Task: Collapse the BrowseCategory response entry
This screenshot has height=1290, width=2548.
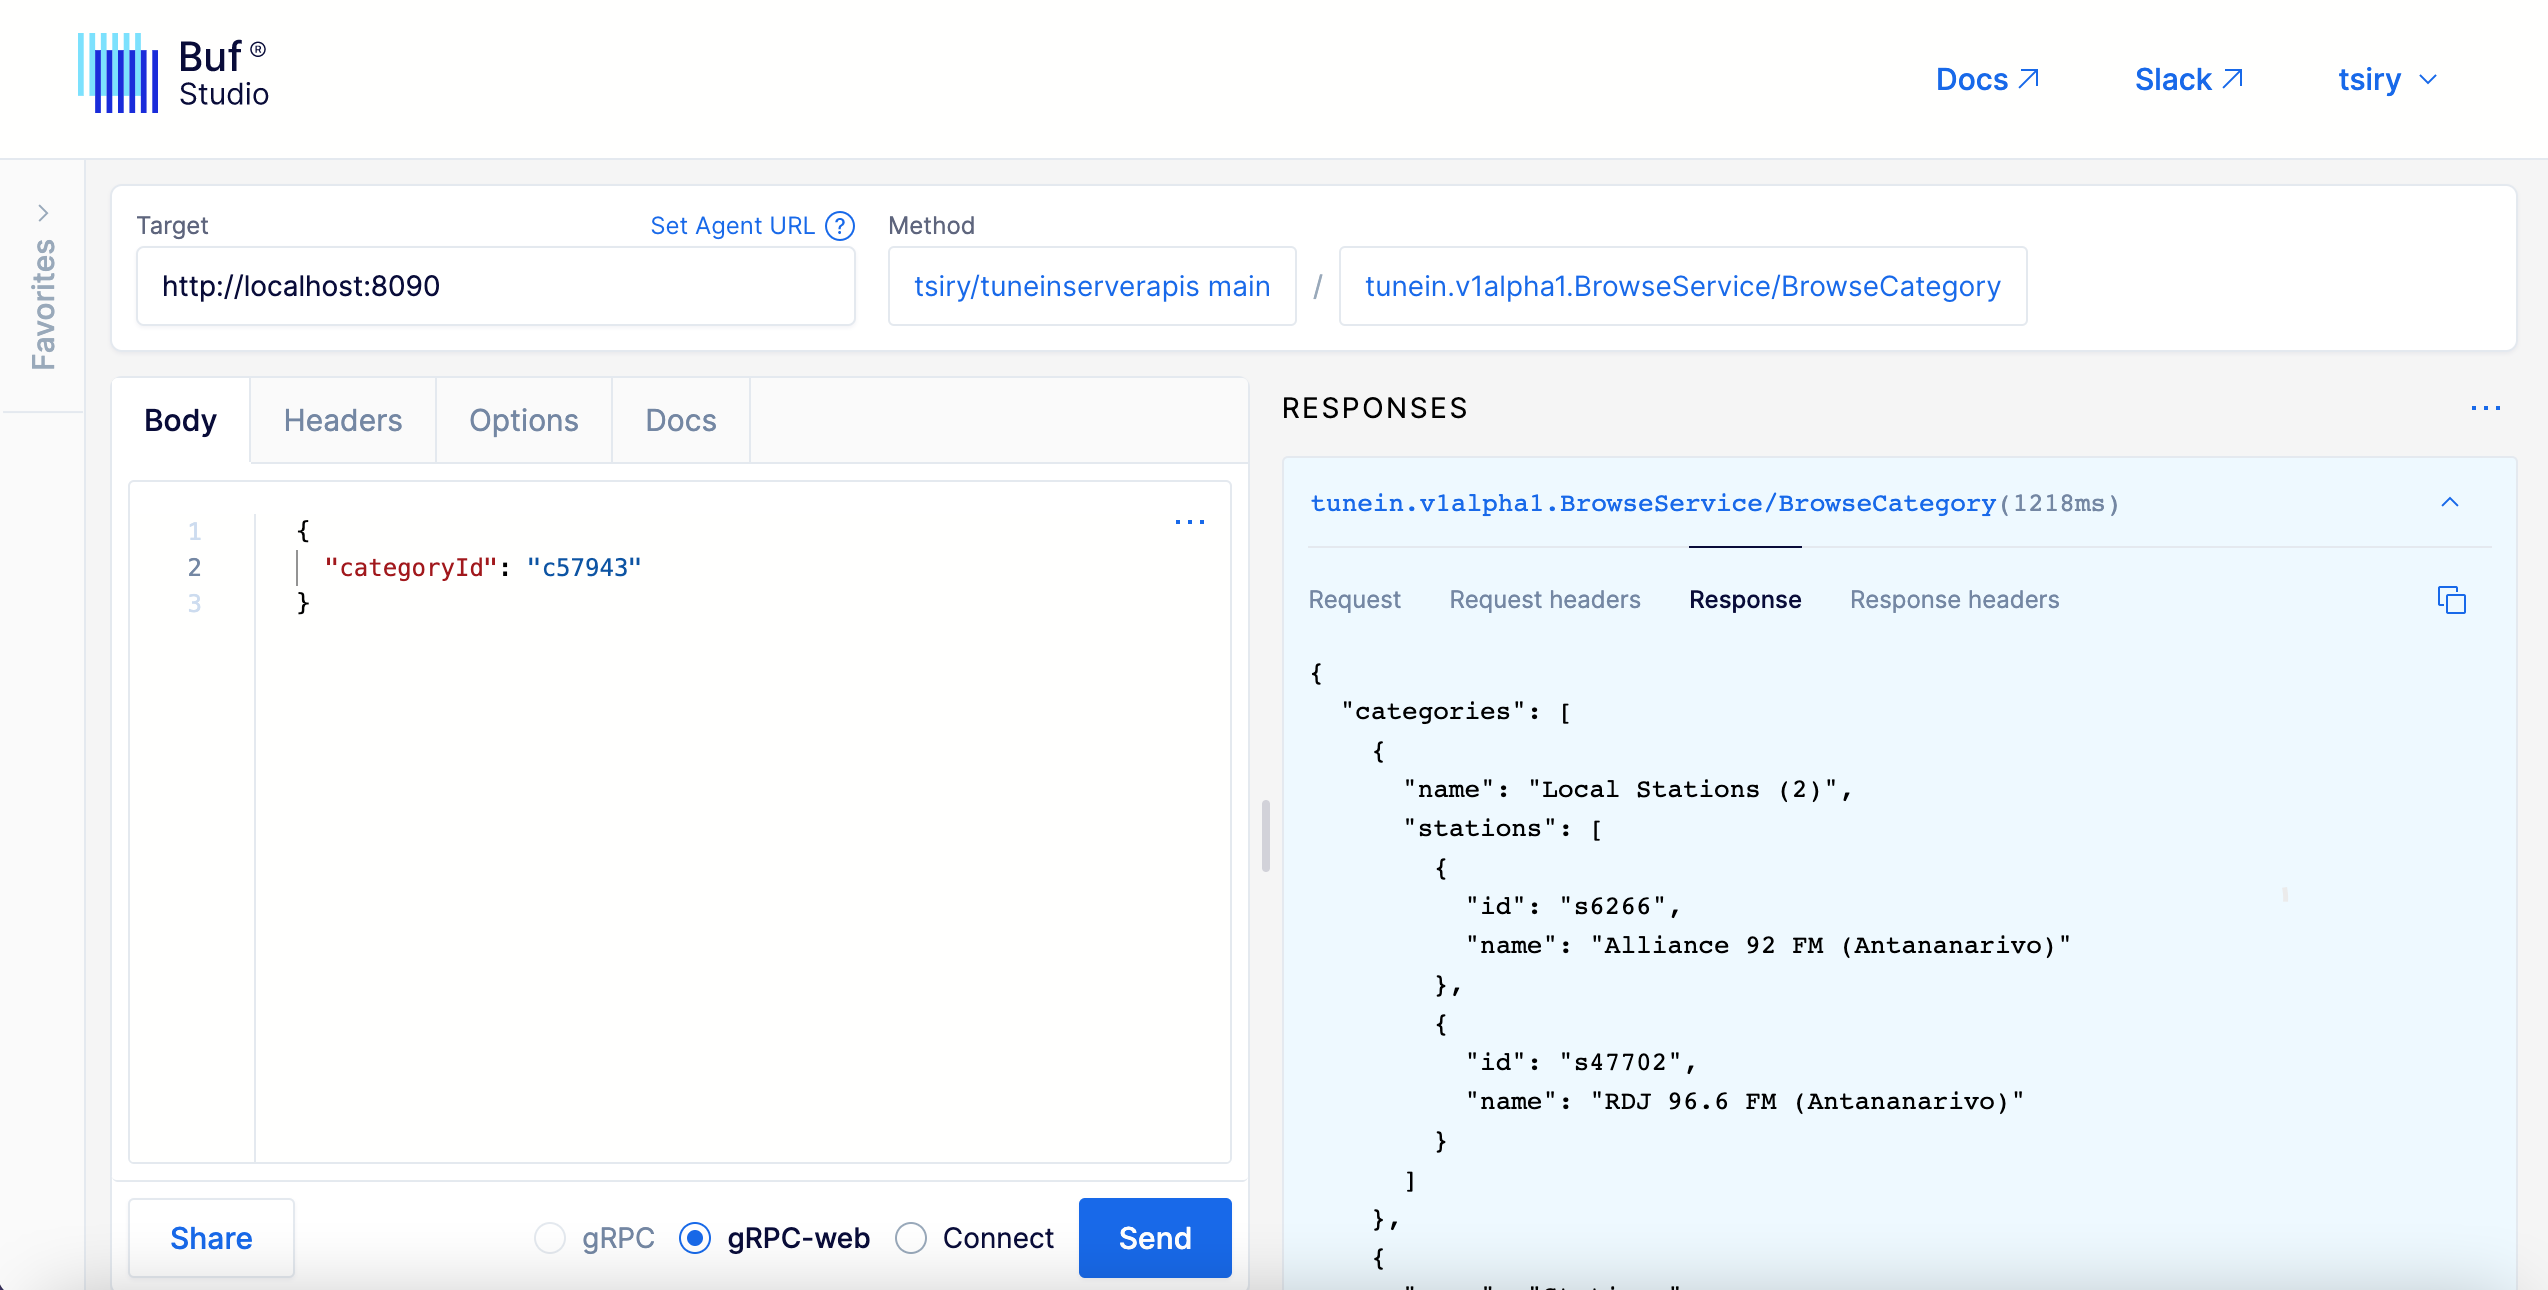Action: (x=2448, y=503)
